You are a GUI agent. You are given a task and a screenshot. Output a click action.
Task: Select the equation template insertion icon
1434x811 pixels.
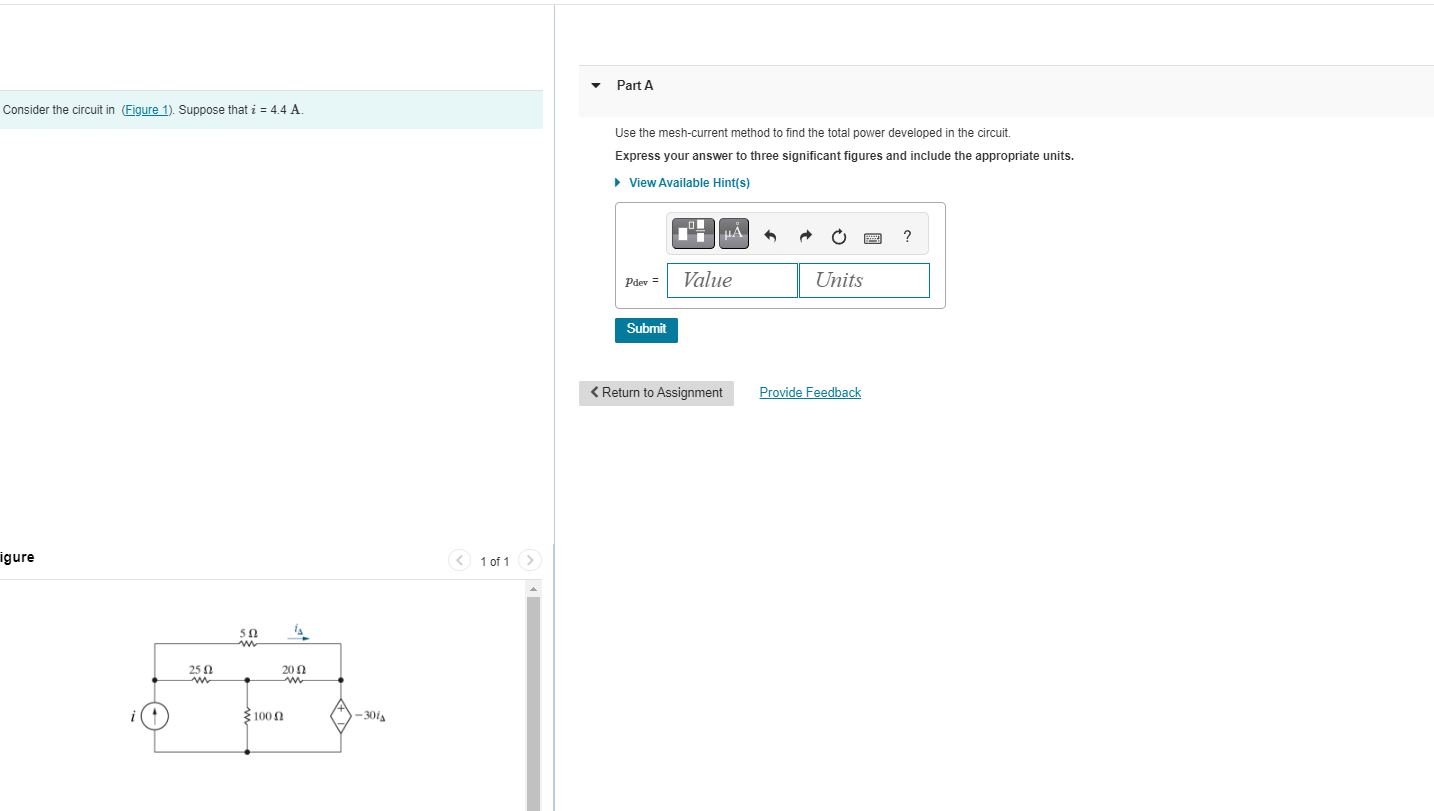click(x=692, y=232)
